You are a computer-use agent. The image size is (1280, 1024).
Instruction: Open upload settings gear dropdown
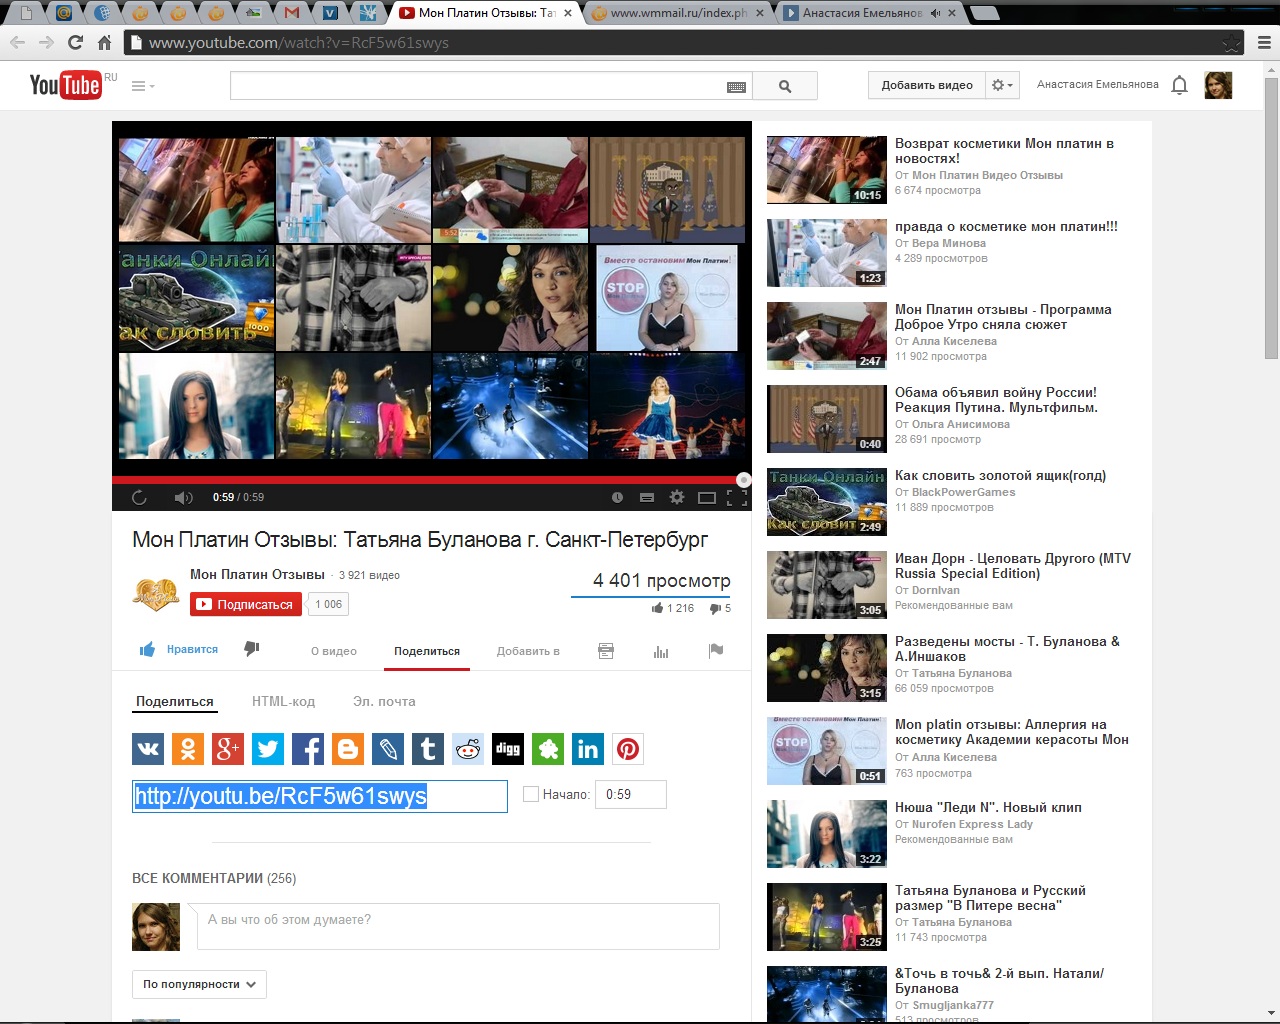click(1002, 85)
